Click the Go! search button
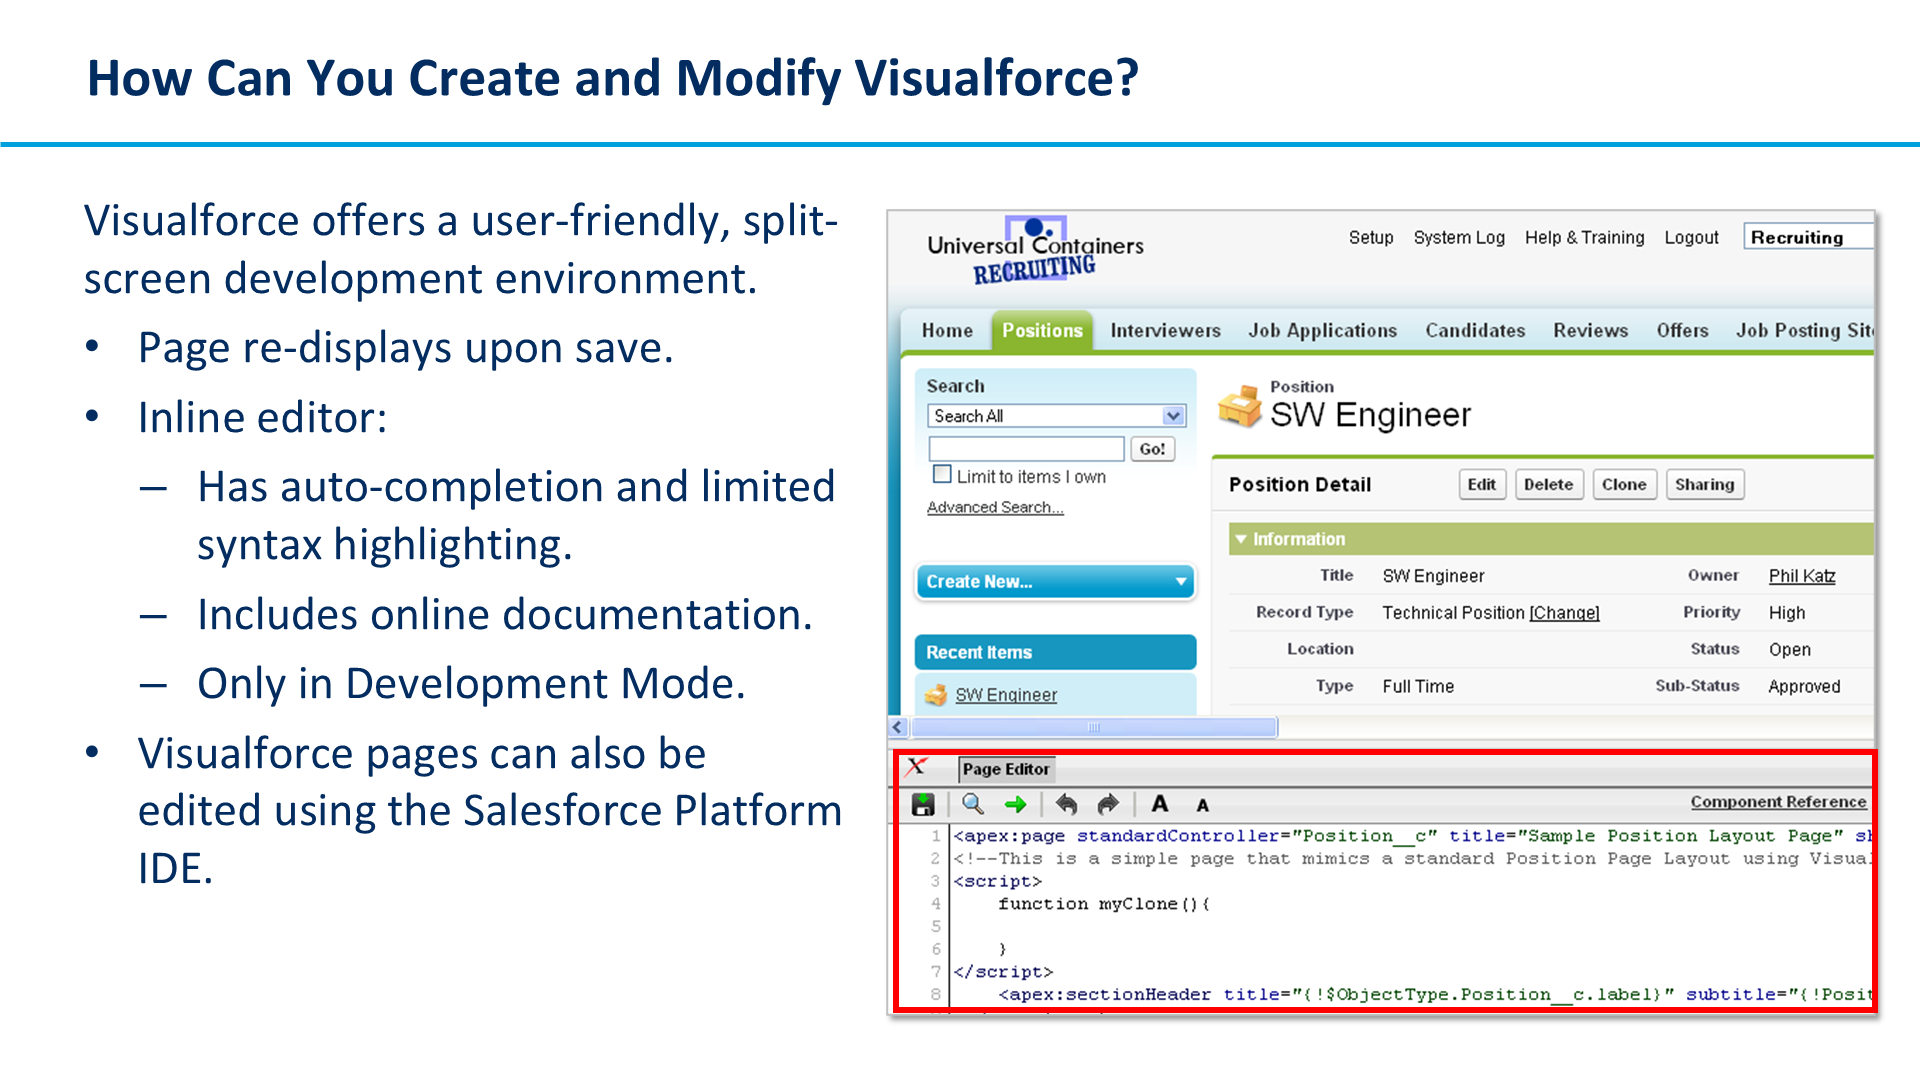This screenshot has width=1920, height=1080. (1152, 449)
